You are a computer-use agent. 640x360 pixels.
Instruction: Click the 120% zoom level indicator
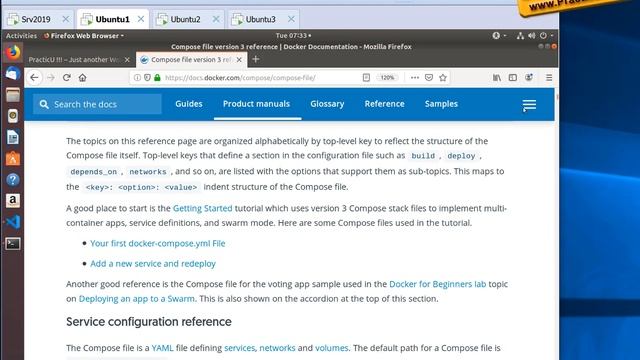coord(387,78)
